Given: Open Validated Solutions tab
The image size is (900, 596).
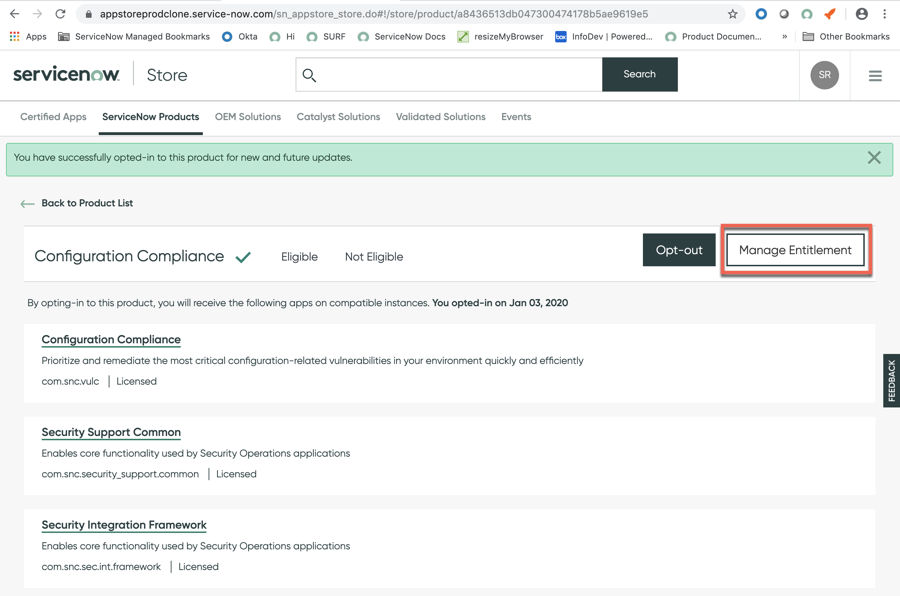Looking at the screenshot, I should point(440,117).
